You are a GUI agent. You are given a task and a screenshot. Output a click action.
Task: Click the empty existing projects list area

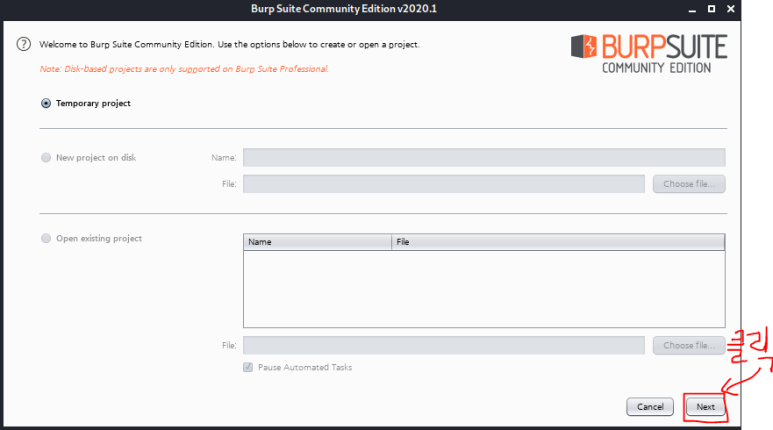pos(484,288)
